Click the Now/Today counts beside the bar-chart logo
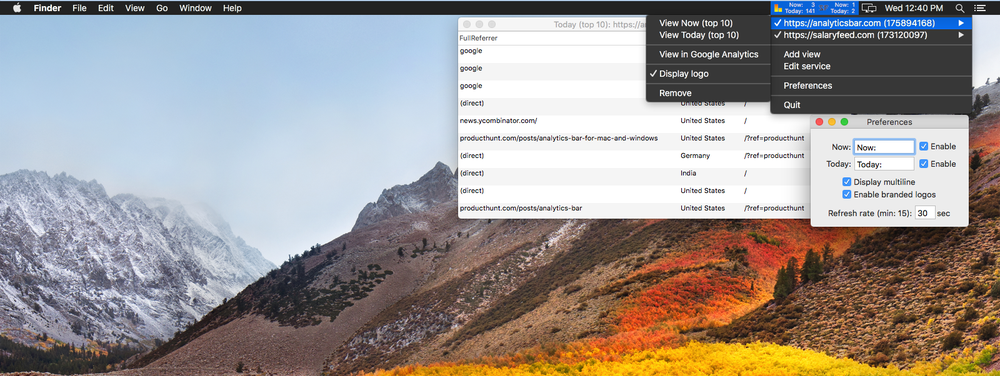The height and width of the screenshot is (376, 1000). [x=801, y=8]
